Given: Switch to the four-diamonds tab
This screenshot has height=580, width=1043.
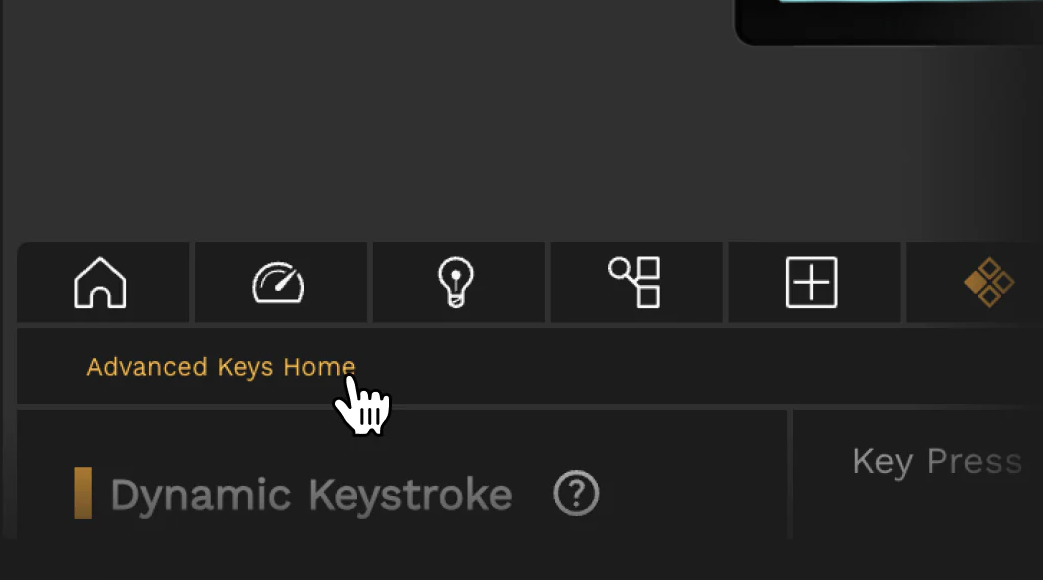Looking at the screenshot, I should pos(974,283).
